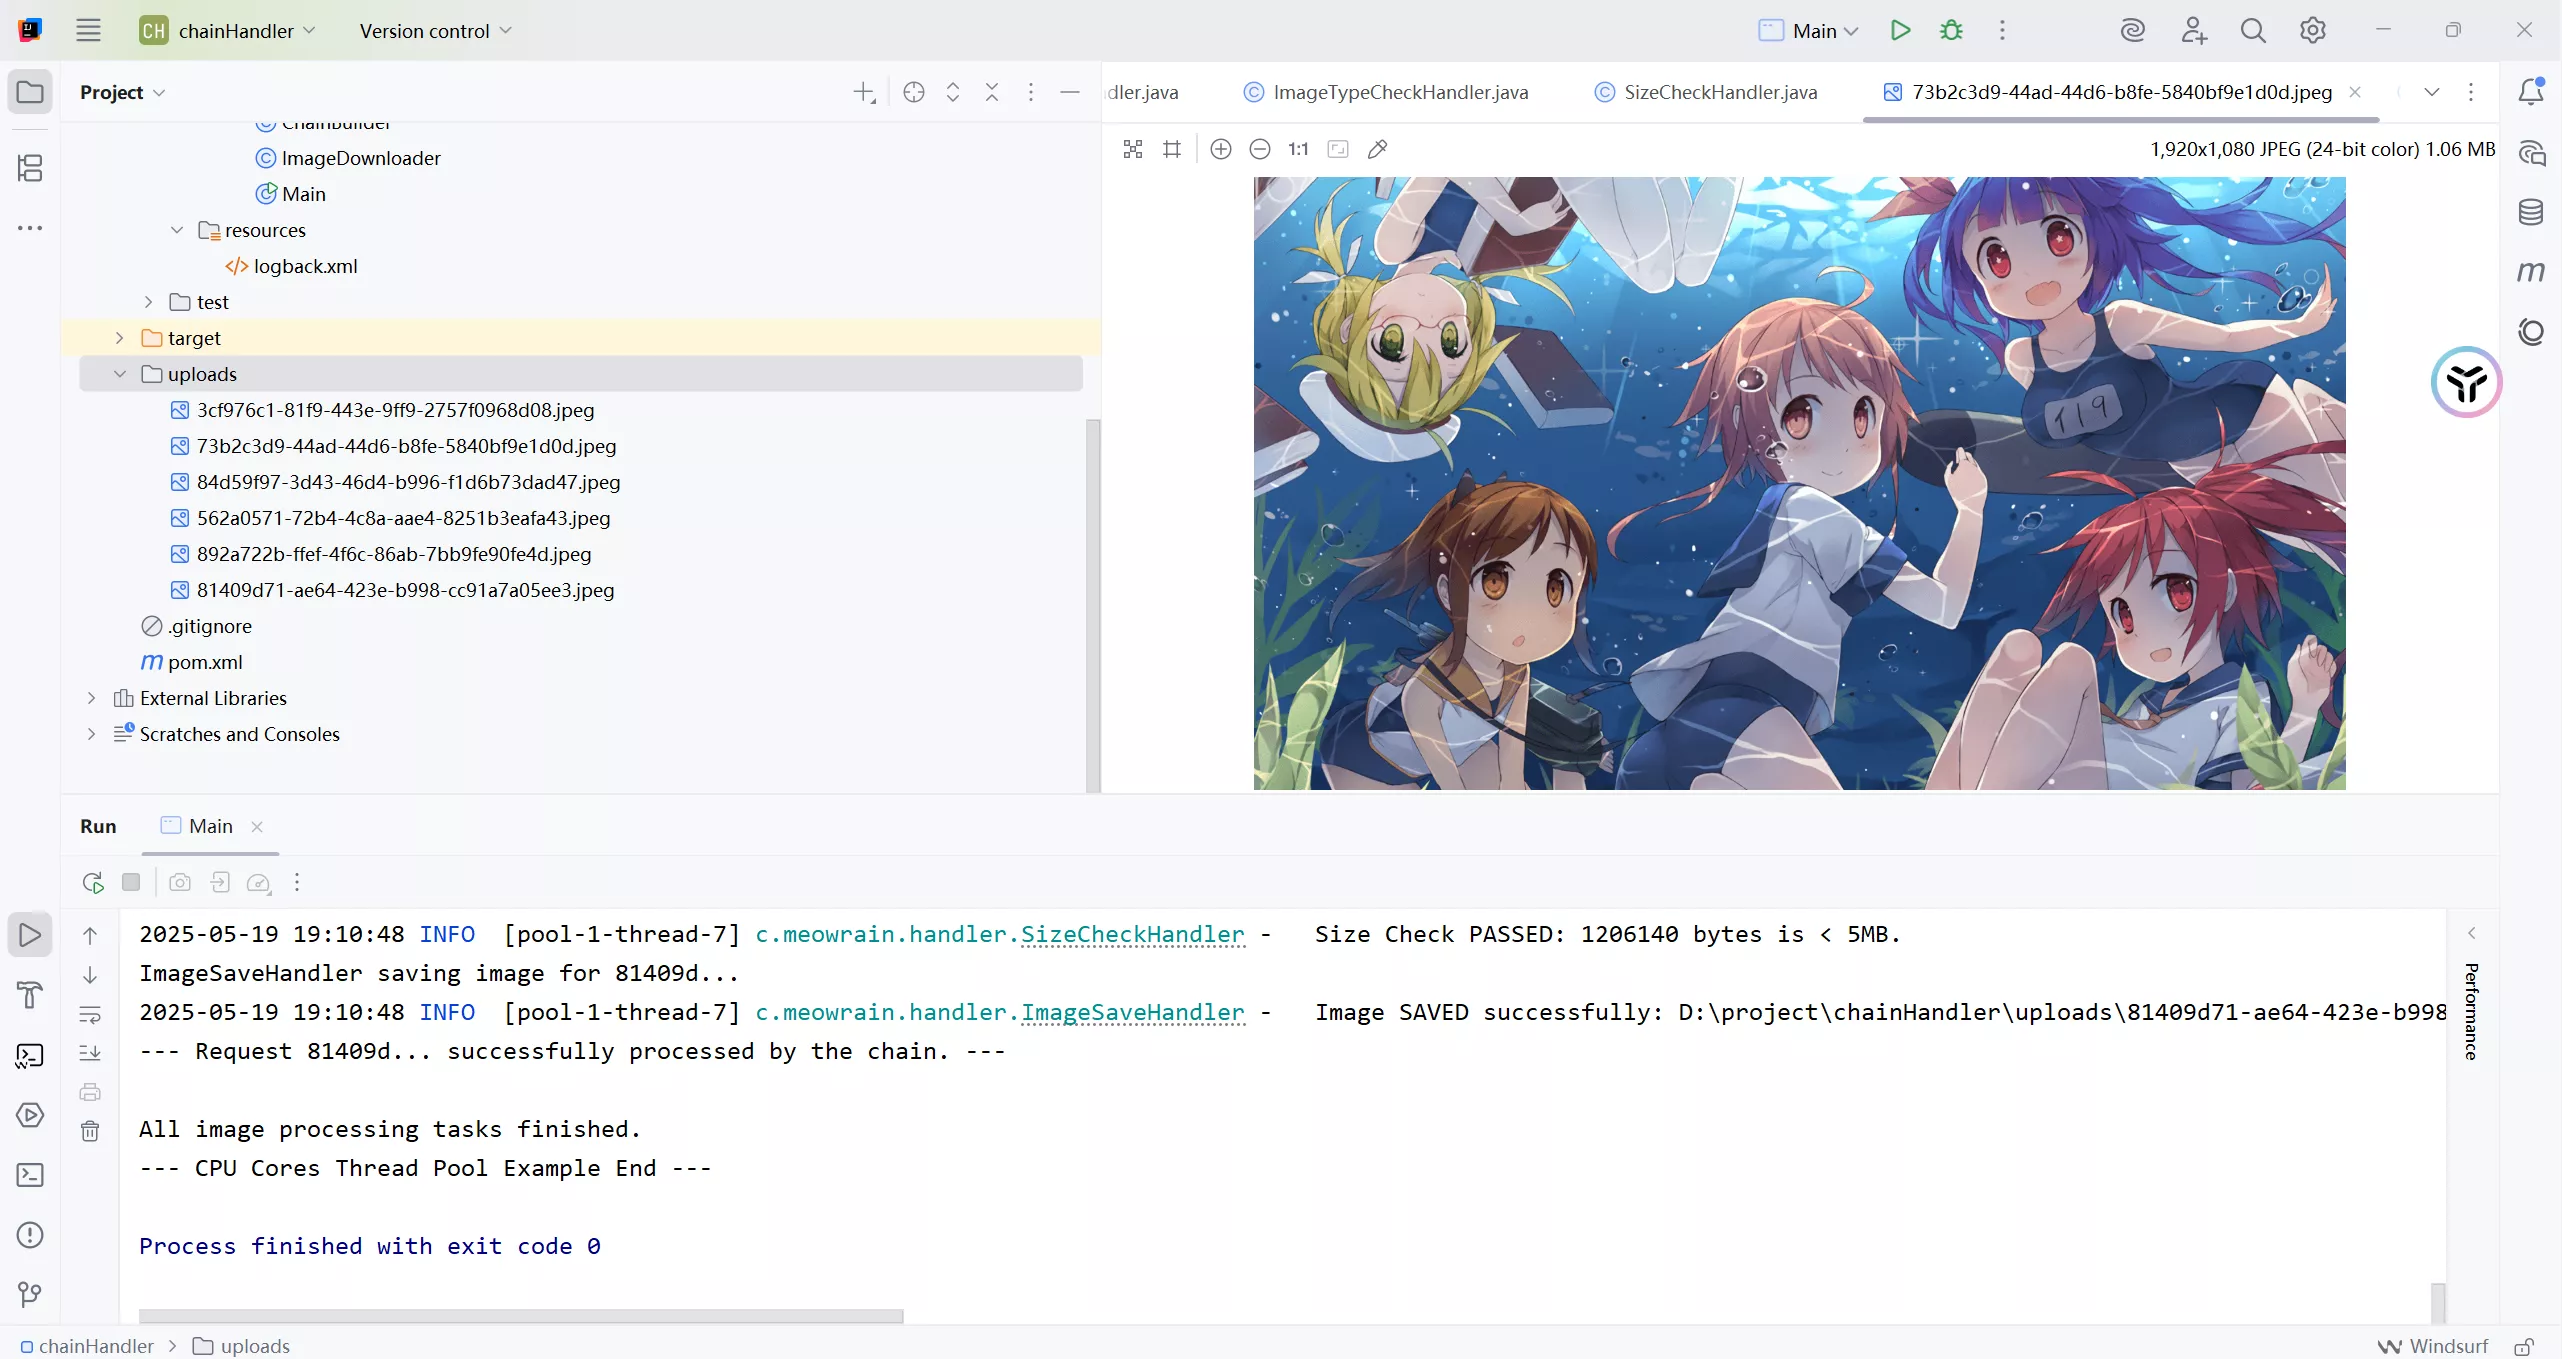2562x1359 pixels.
Task: Clear console output with trash icon
Action: tap(90, 1131)
